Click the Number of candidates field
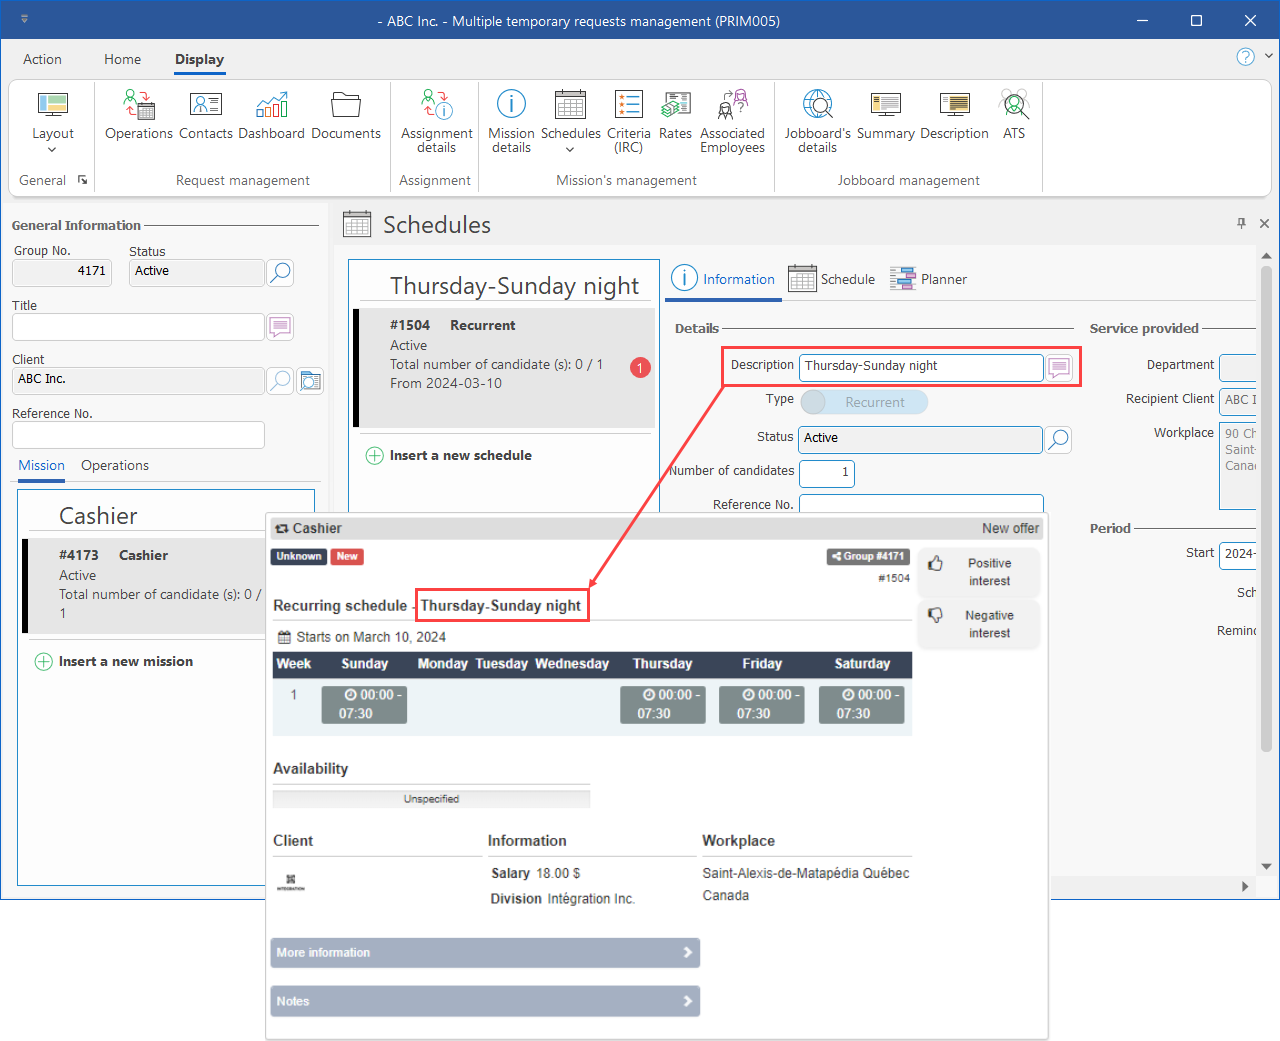Screen dimensions: 1280x1041 pyautogui.click(x=826, y=472)
